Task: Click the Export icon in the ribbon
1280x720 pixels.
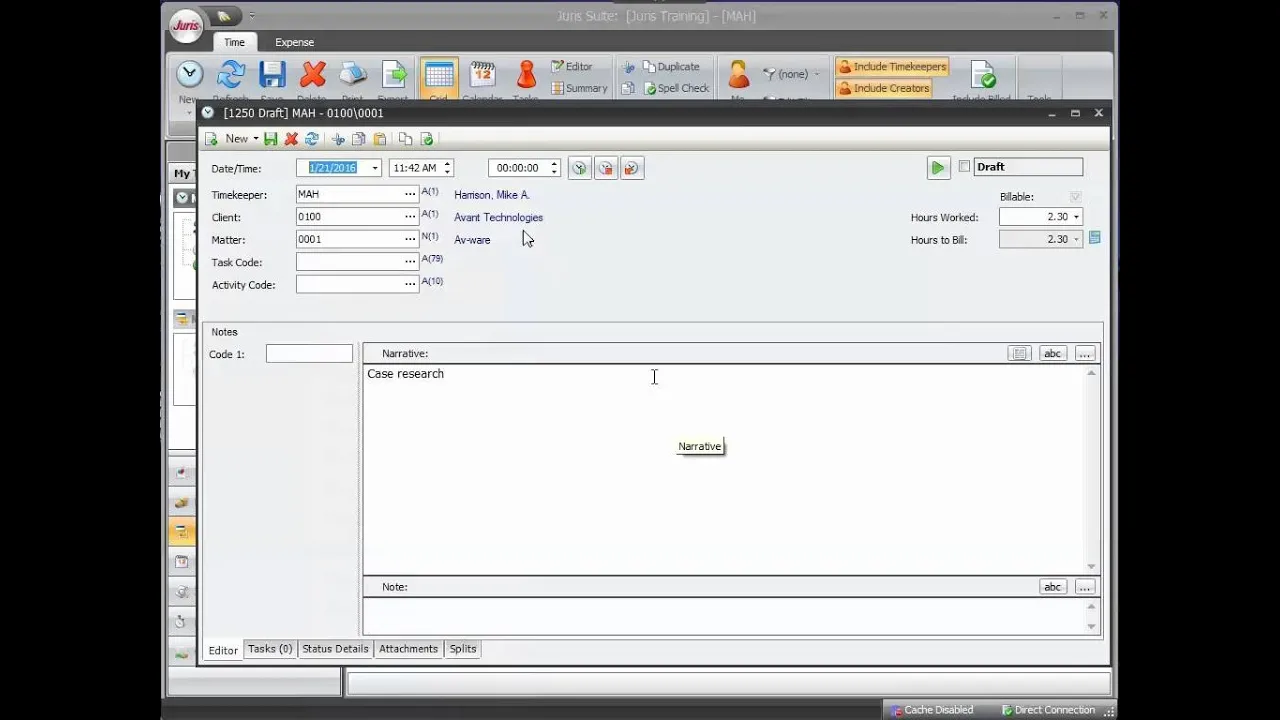Action: tap(394, 74)
